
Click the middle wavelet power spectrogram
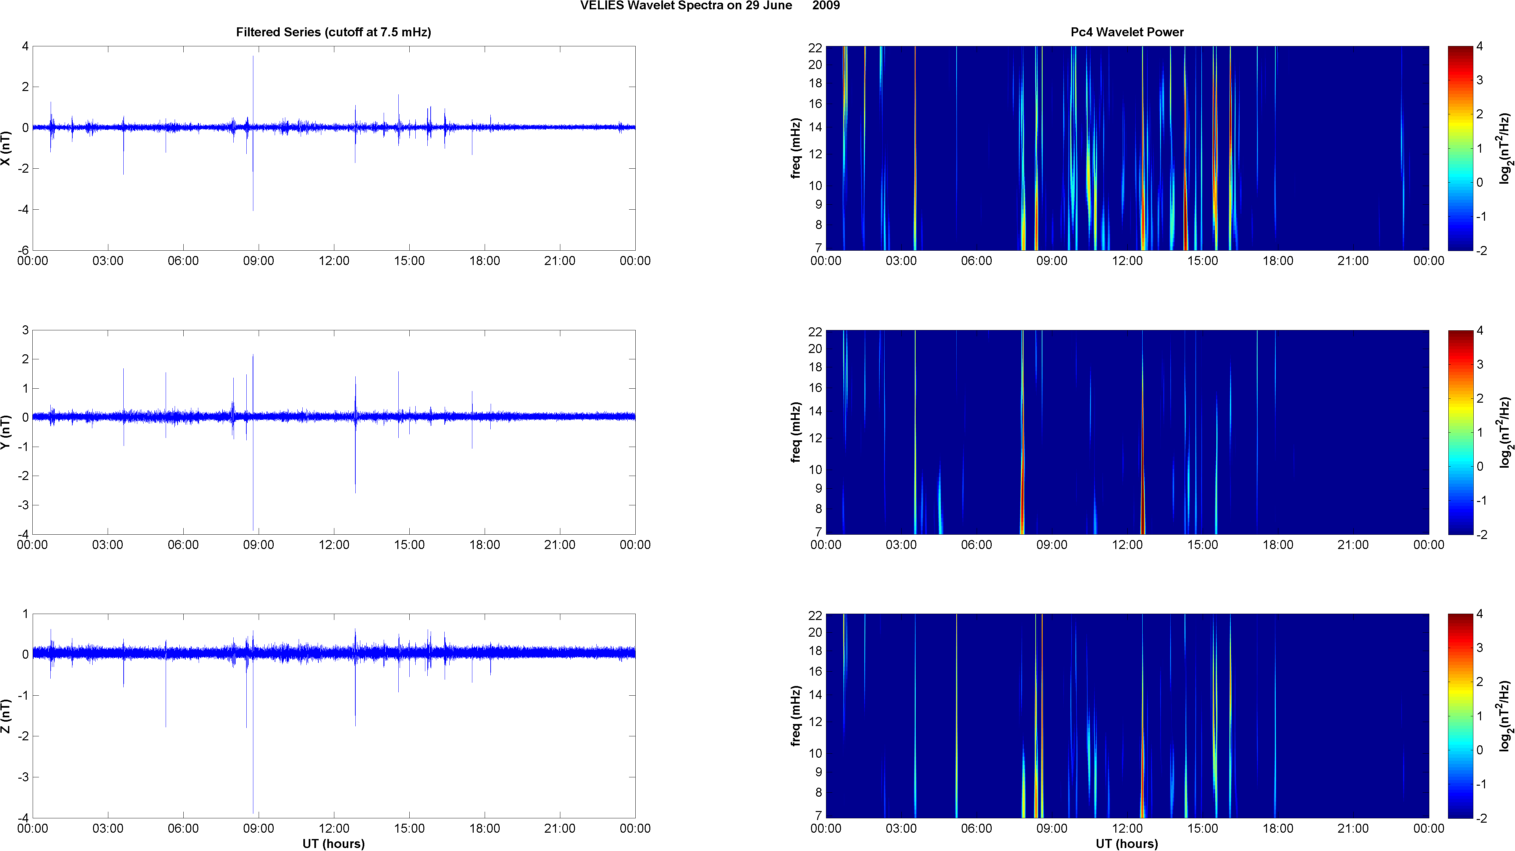tap(1126, 432)
